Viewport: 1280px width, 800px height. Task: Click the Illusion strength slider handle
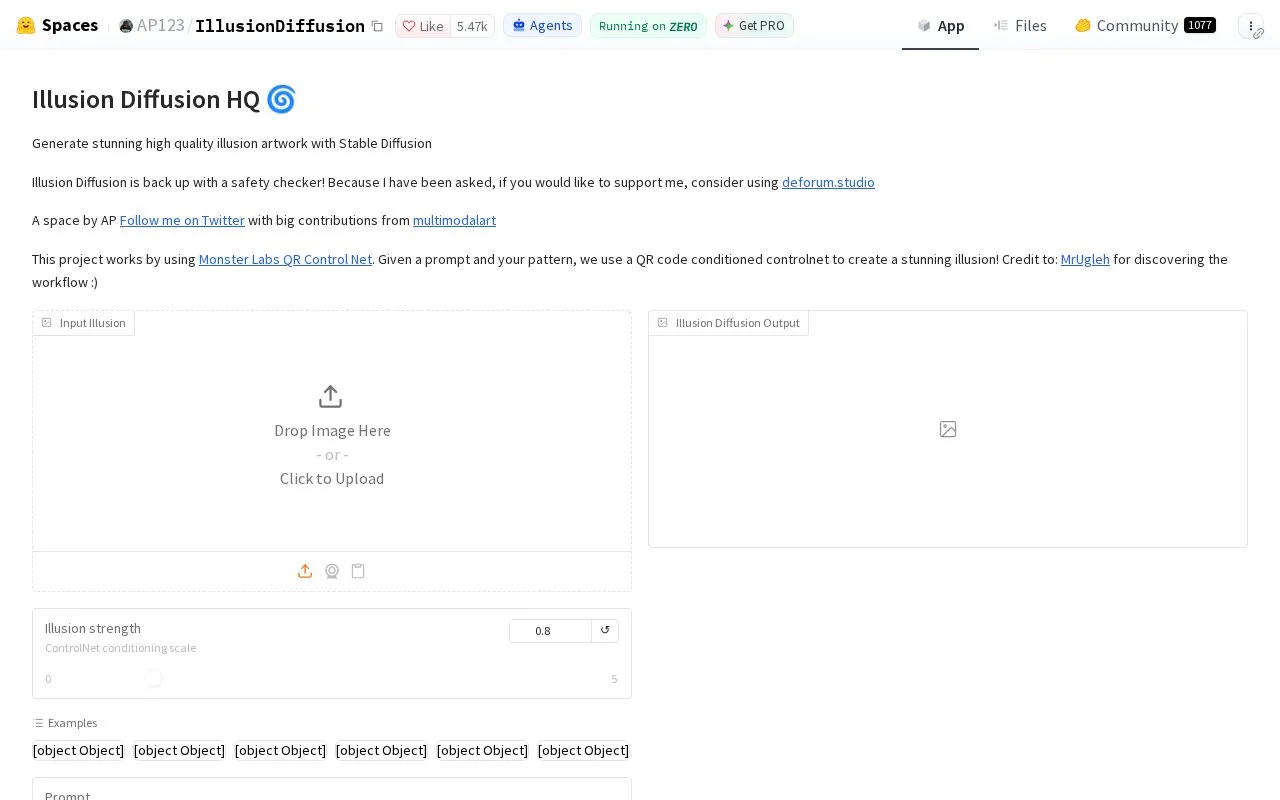coord(153,678)
